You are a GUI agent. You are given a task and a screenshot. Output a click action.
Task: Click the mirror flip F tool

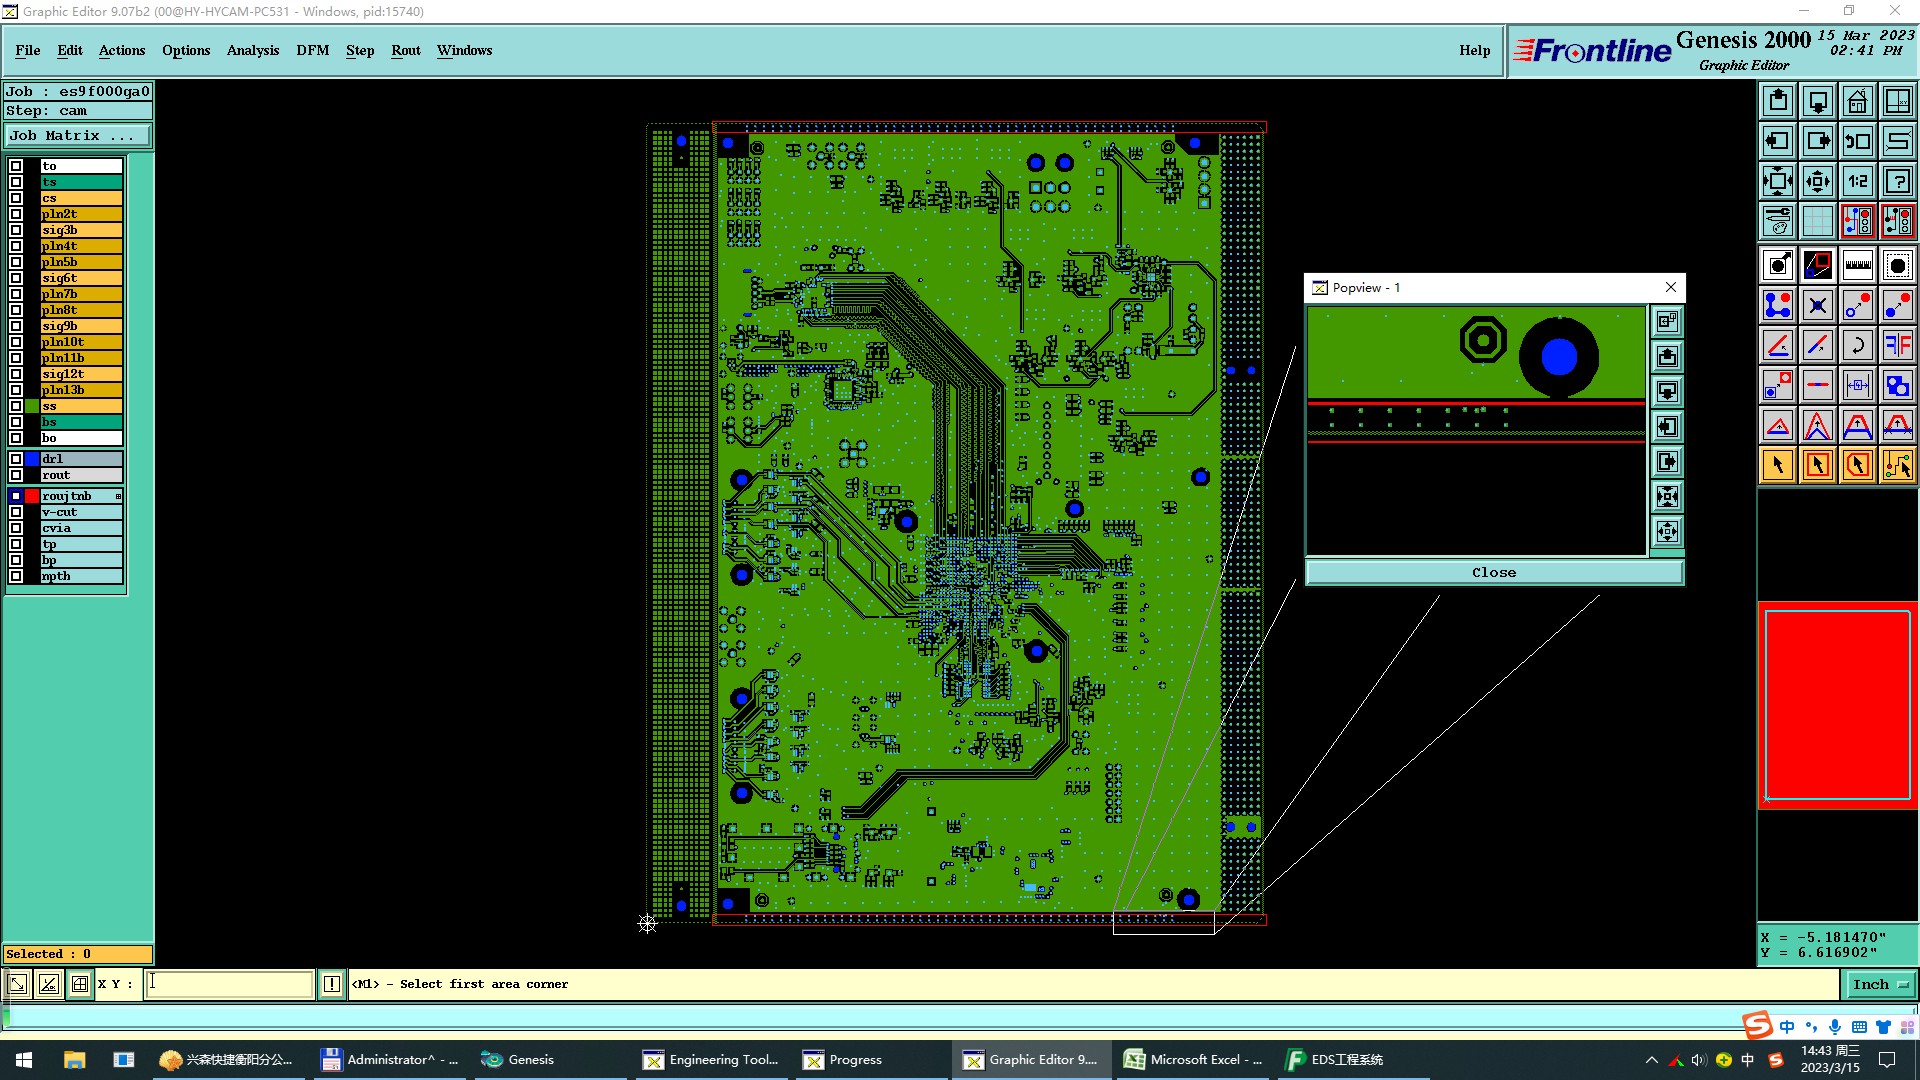pyautogui.click(x=1897, y=345)
